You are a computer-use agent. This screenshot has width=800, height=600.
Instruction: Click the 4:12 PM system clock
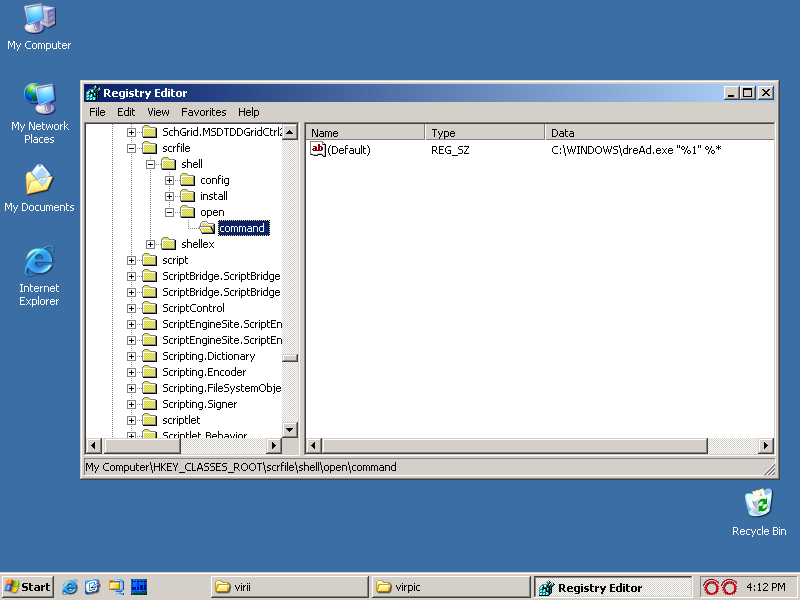click(765, 587)
